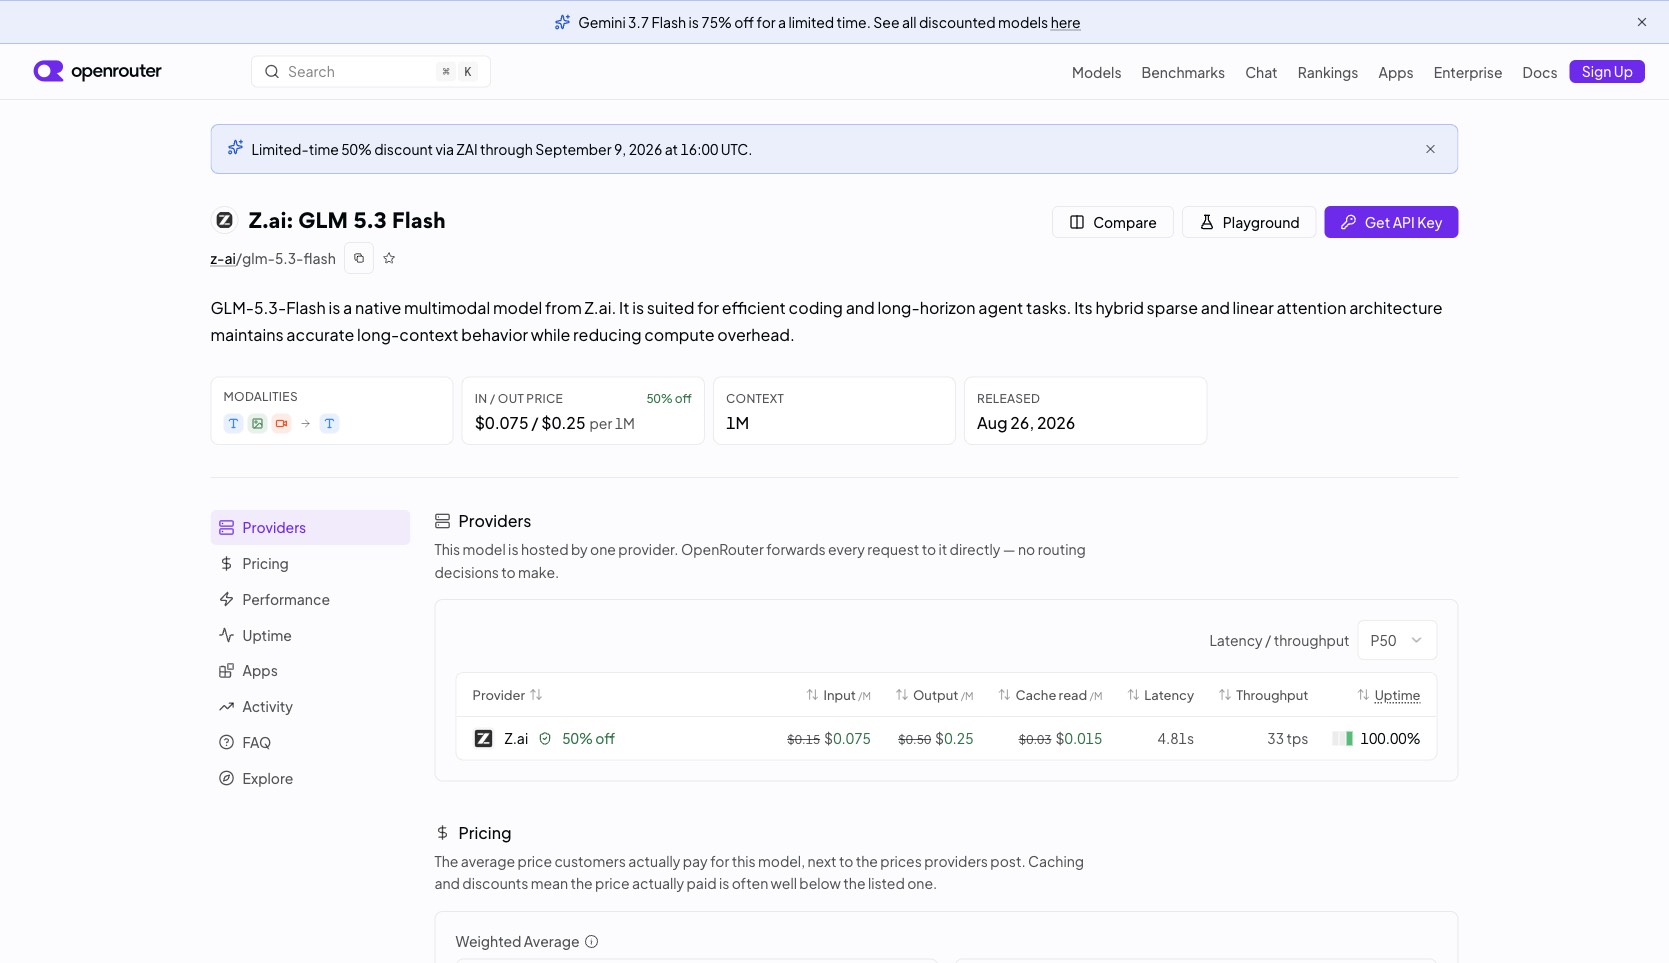
Task: Sort providers by Cache read price
Action: [x=1050, y=695]
